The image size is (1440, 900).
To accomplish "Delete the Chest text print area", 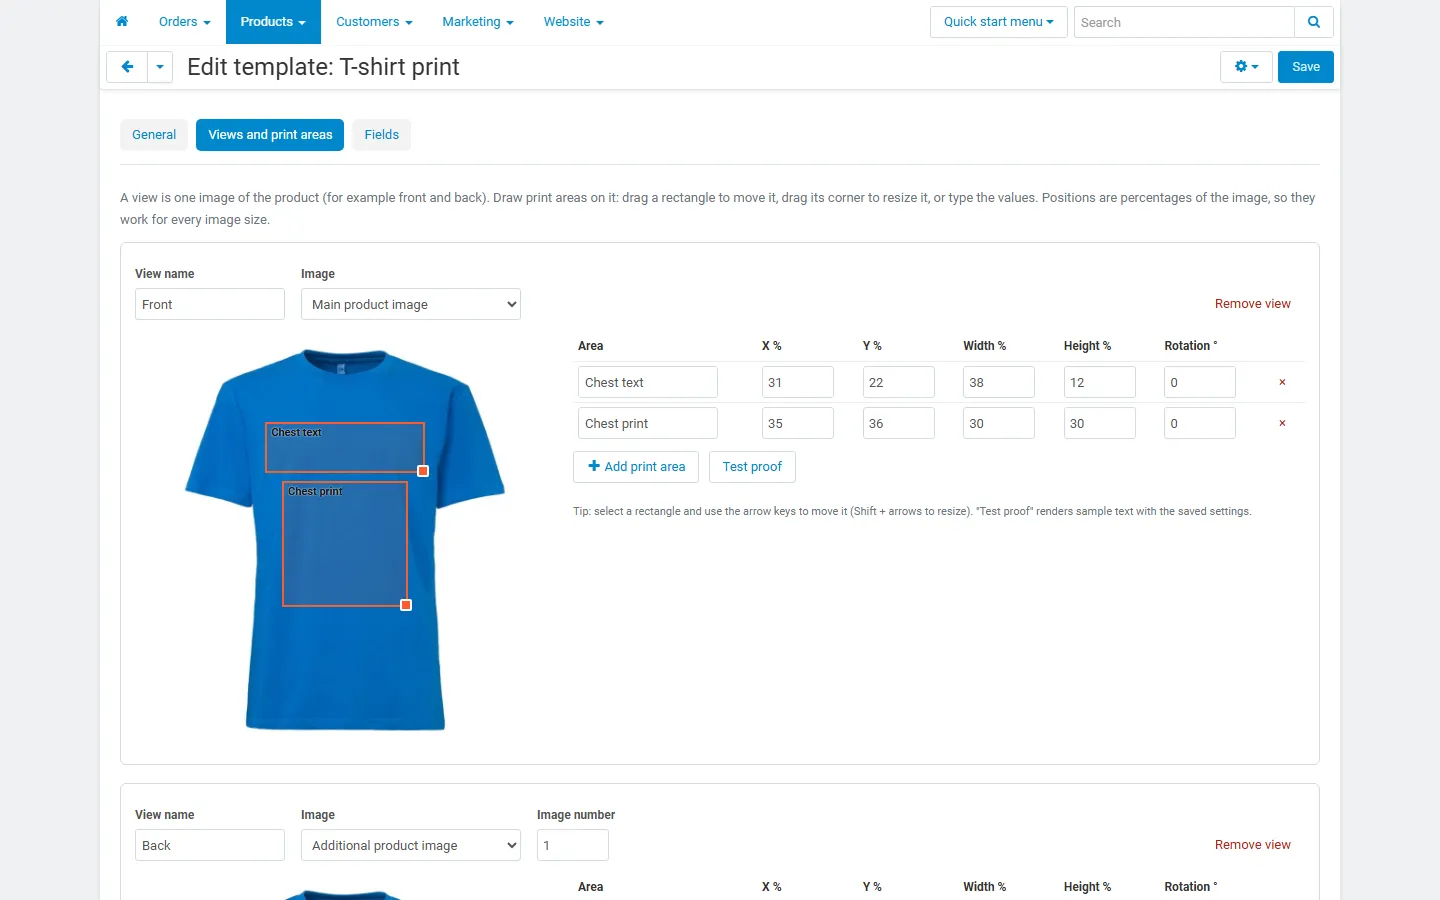I will tap(1282, 382).
